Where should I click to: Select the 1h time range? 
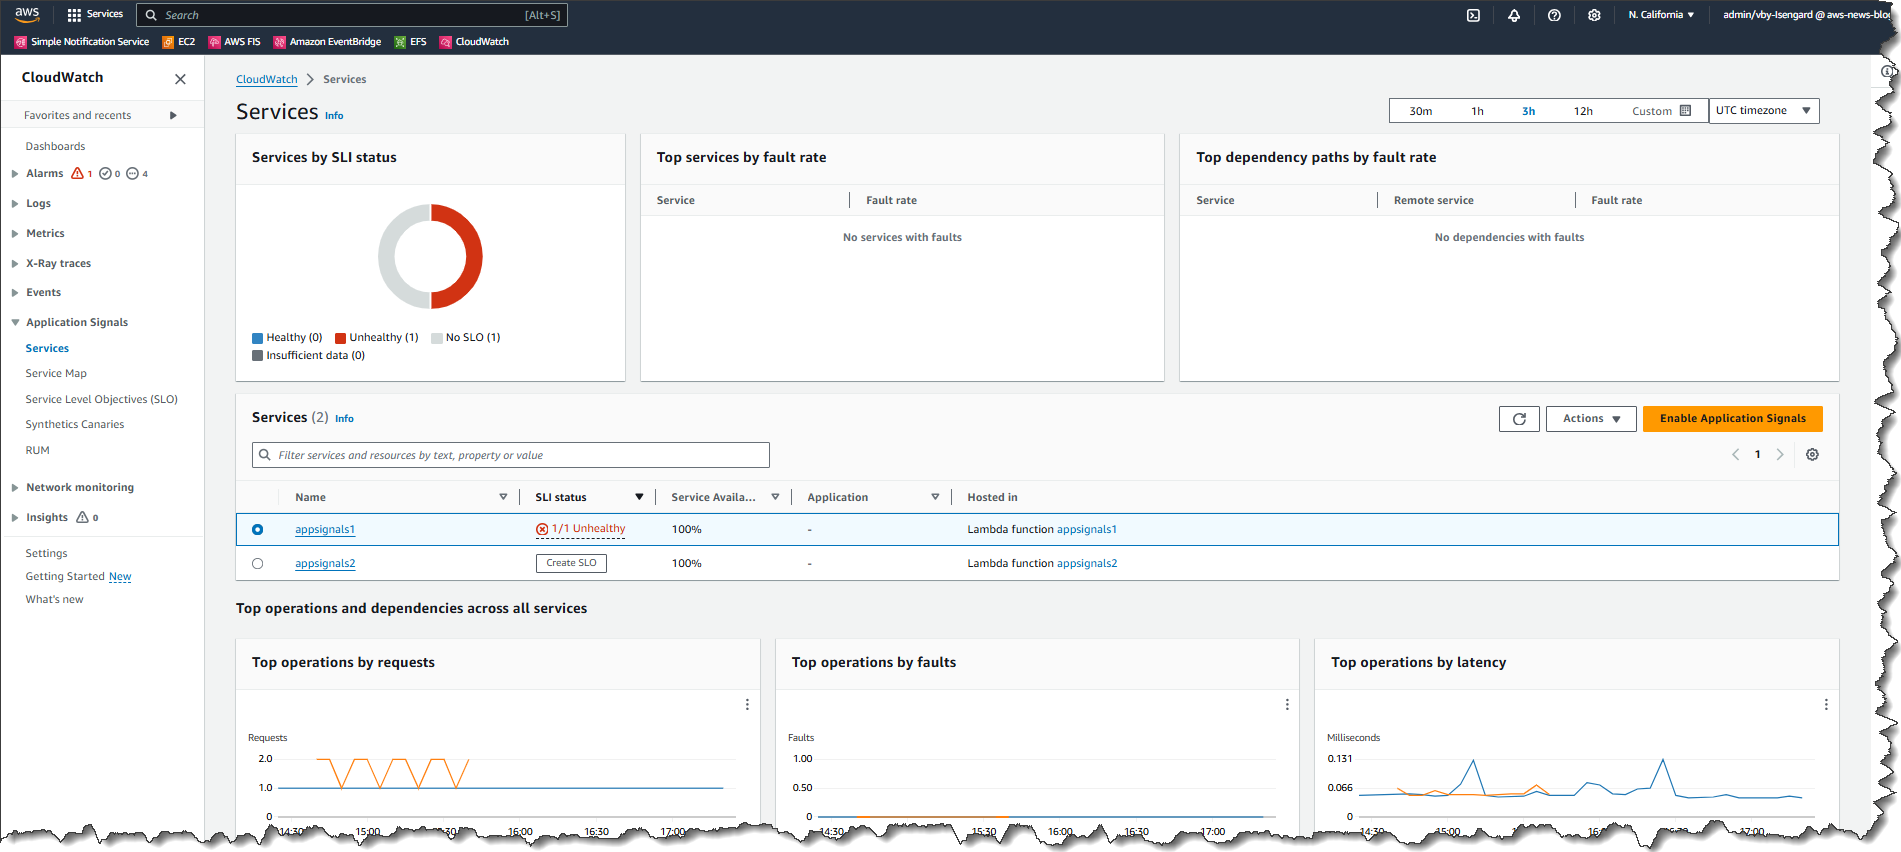(x=1477, y=111)
